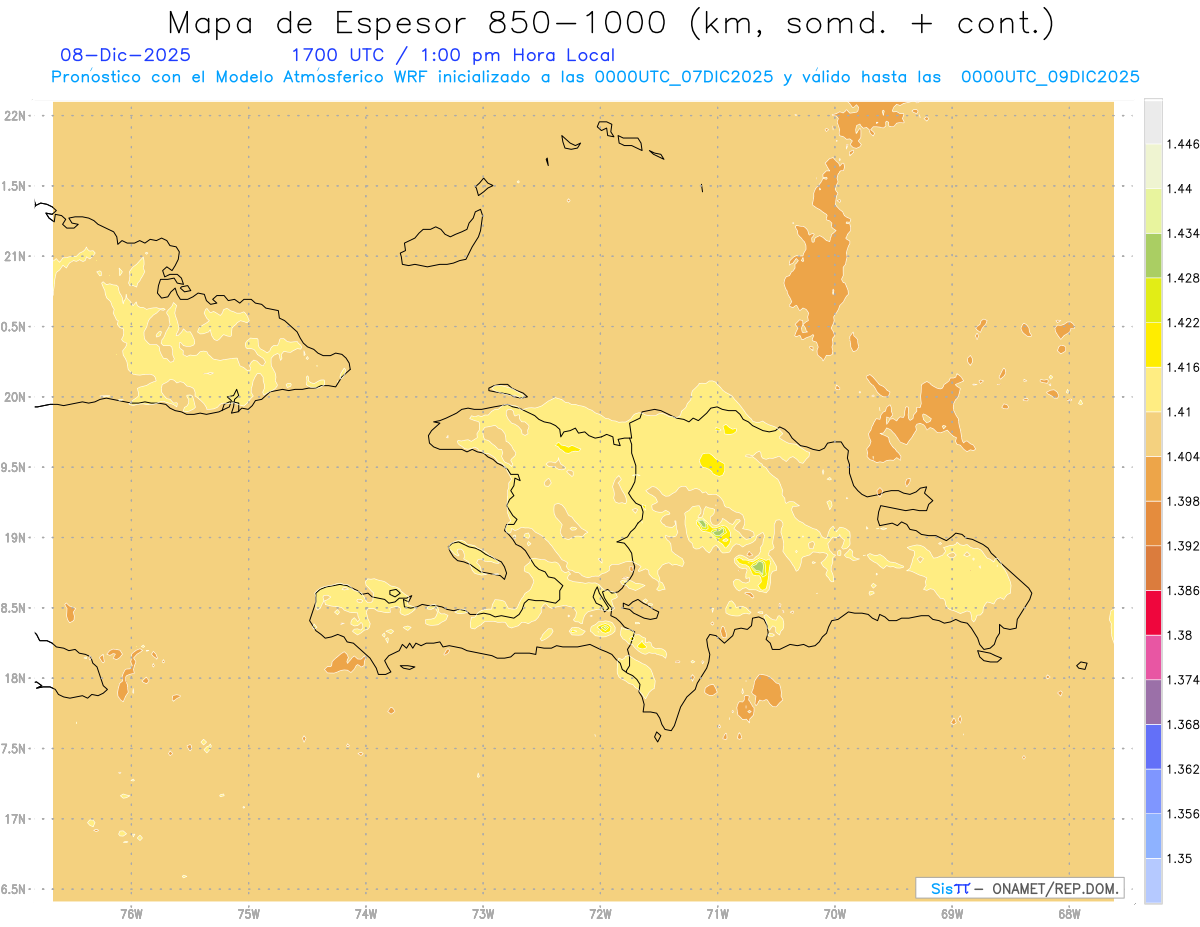1200x927 pixels.
Task: Click the '1700 UTC / 1:00 pm Hora Local' text
Action: 453,55
